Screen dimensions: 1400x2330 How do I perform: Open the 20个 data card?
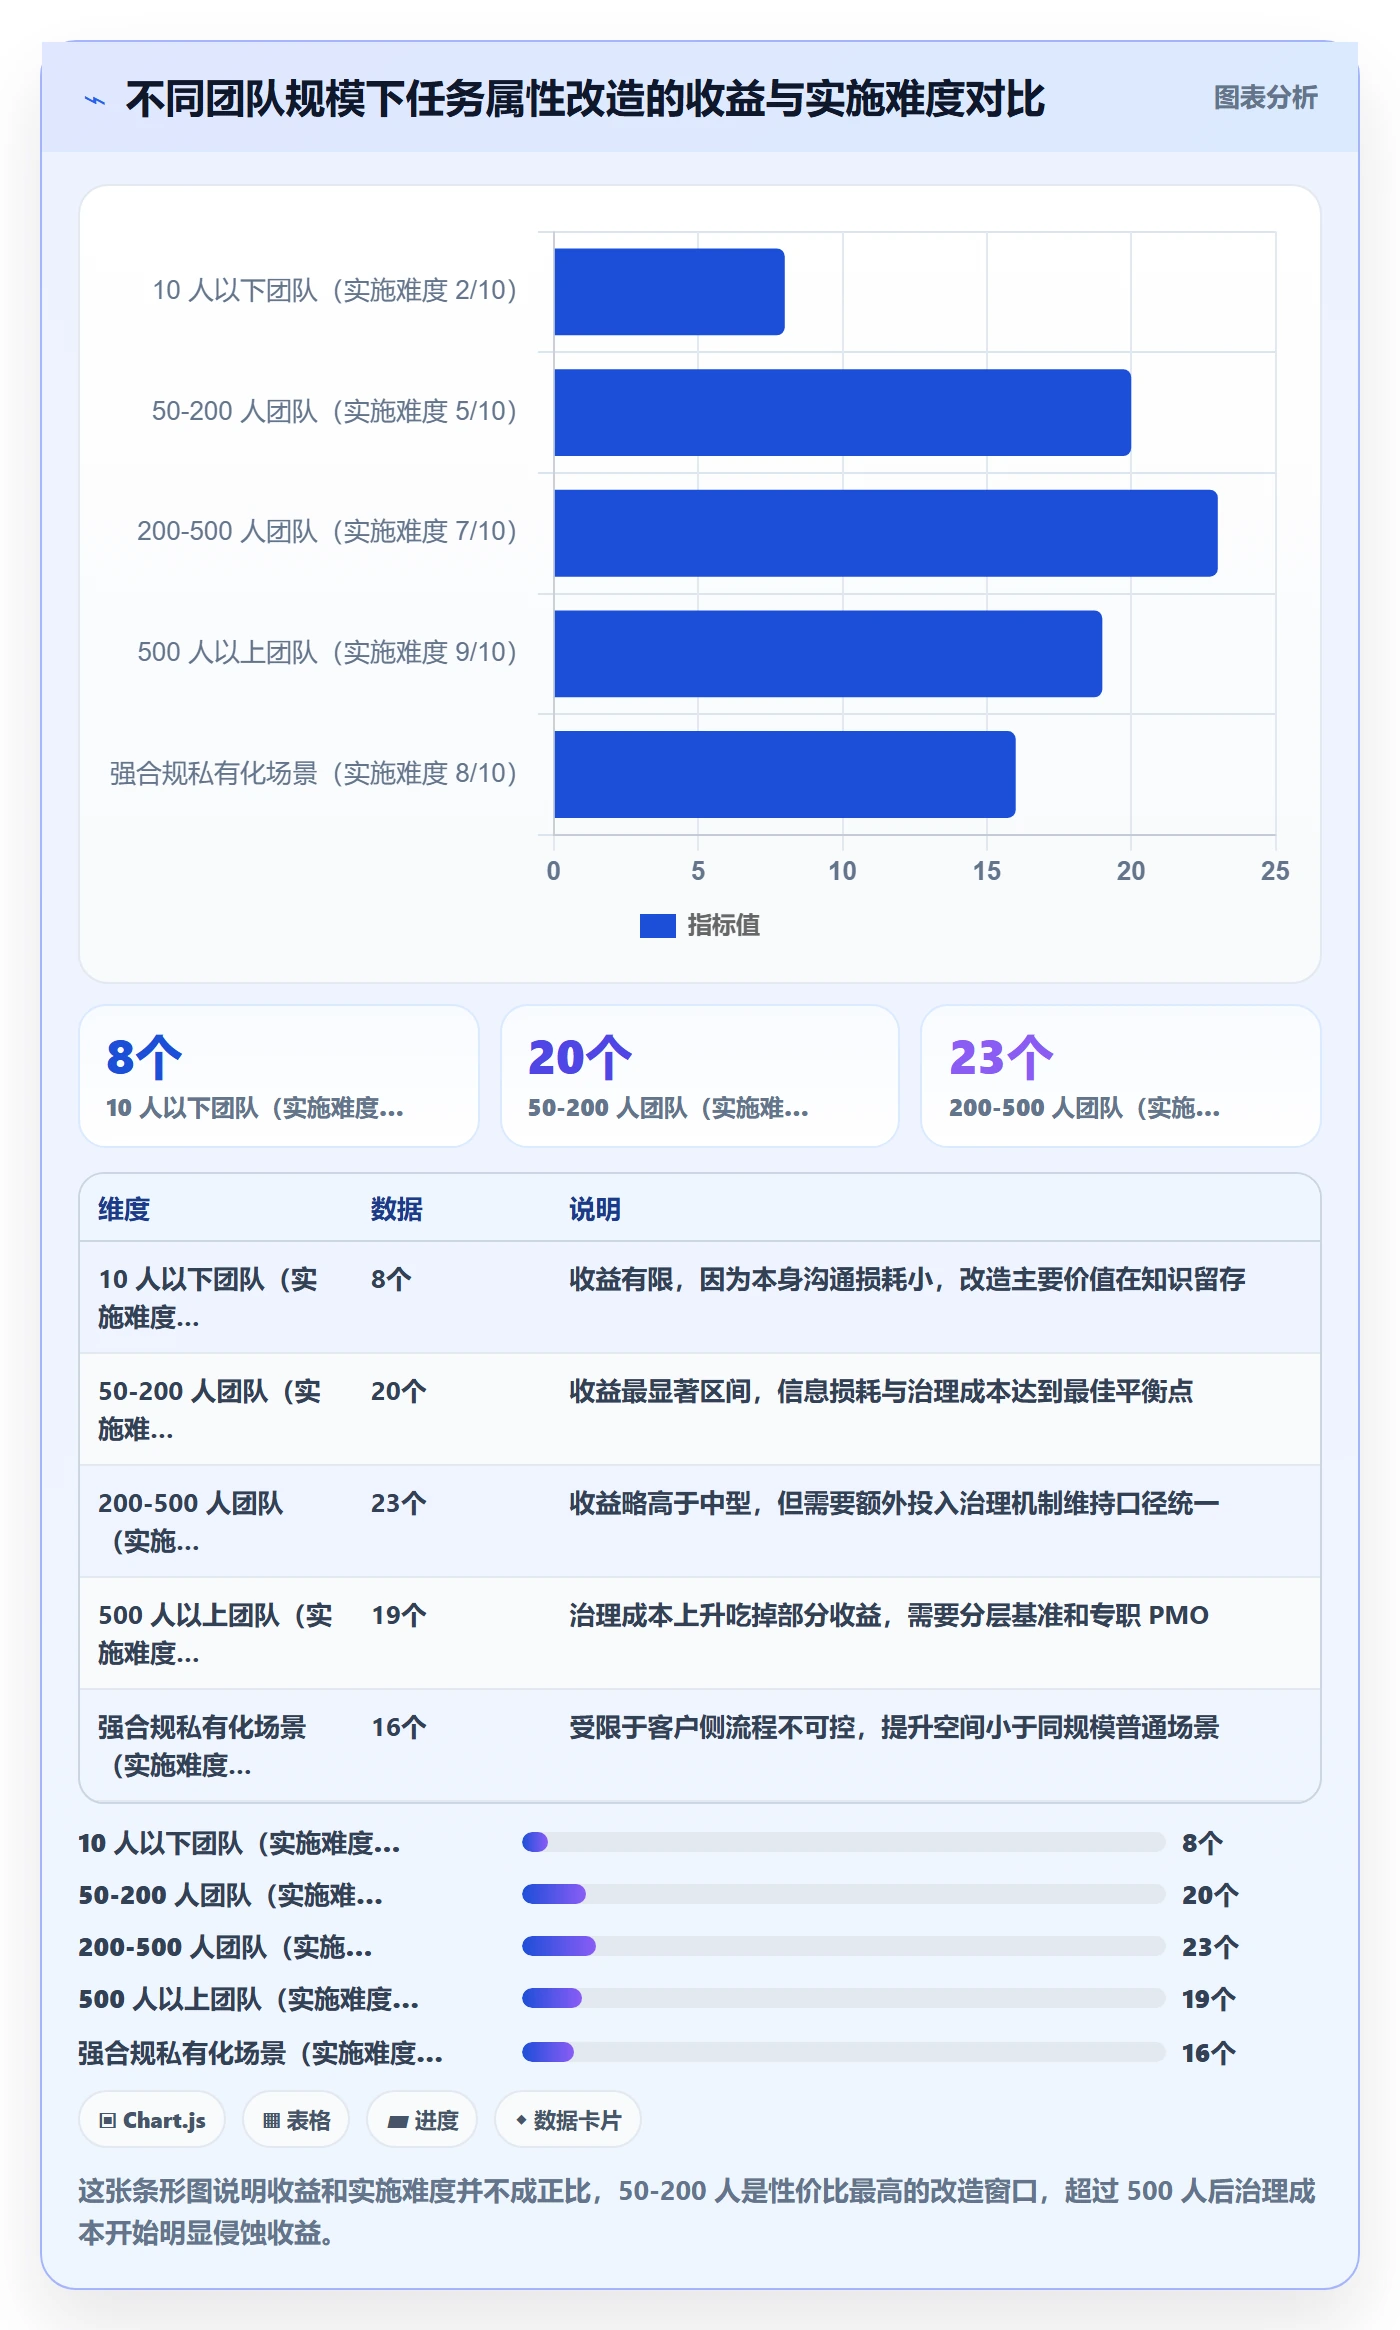pos(700,1076)
